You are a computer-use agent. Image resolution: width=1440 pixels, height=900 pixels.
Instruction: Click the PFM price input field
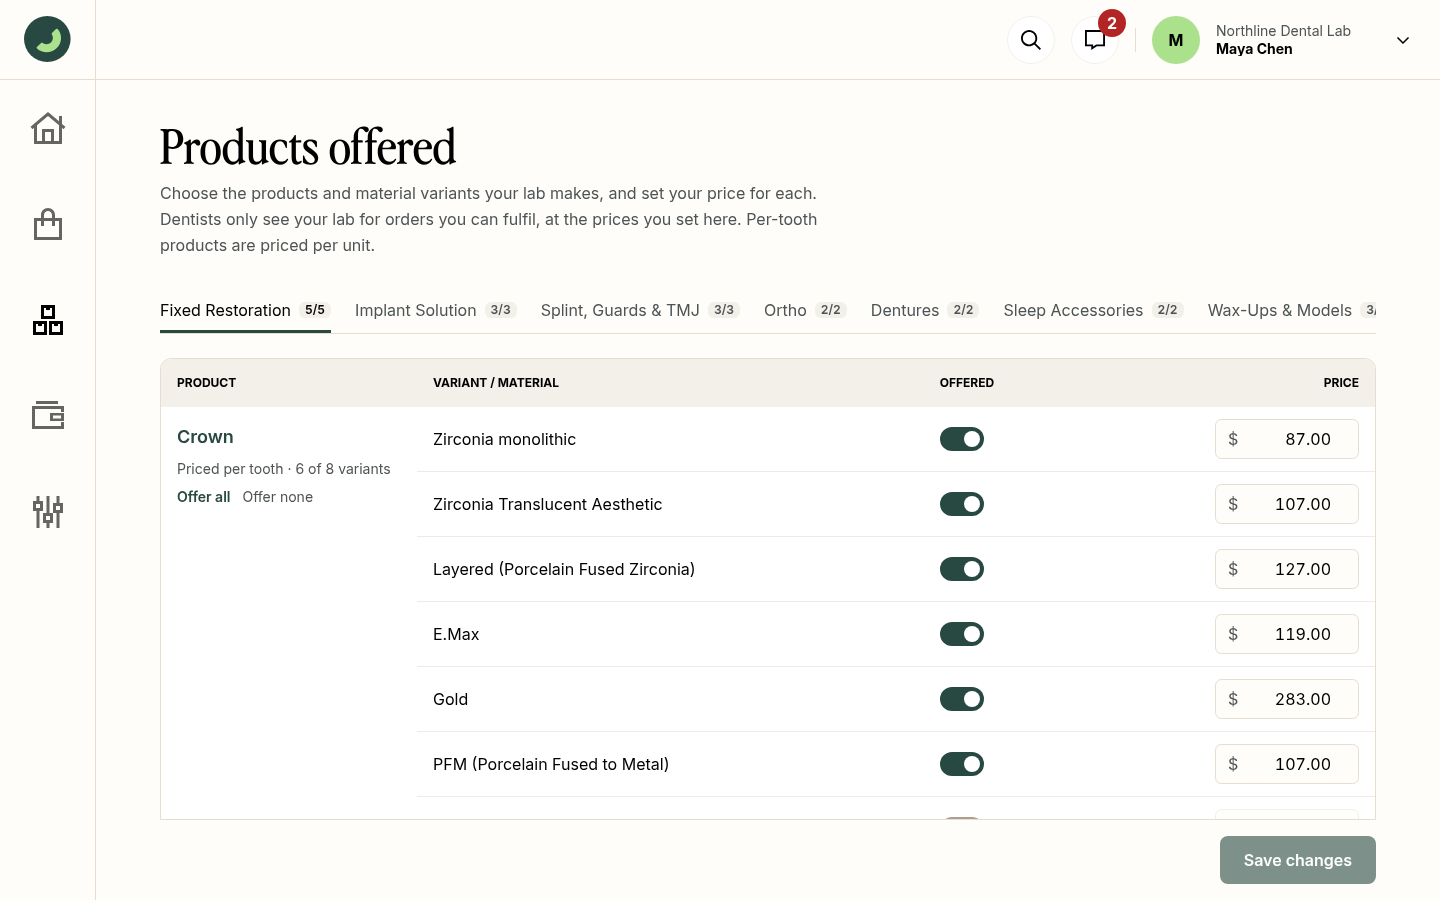click(x=1287, y=764)
